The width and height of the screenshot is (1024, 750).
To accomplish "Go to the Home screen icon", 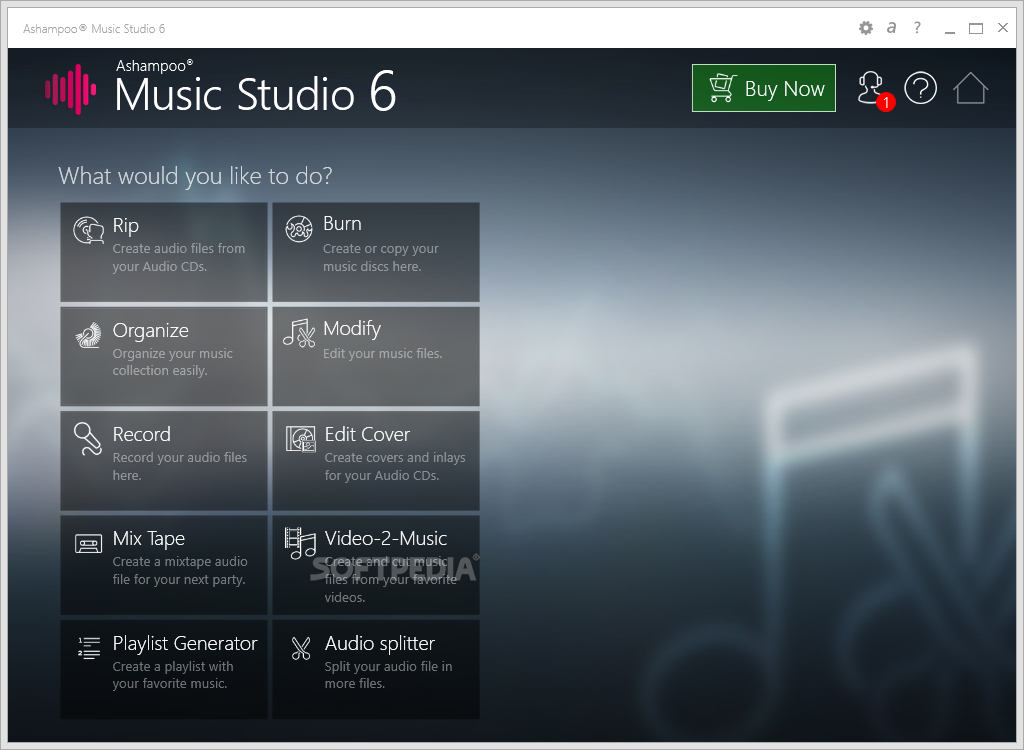I will click(x=970, y=88).
